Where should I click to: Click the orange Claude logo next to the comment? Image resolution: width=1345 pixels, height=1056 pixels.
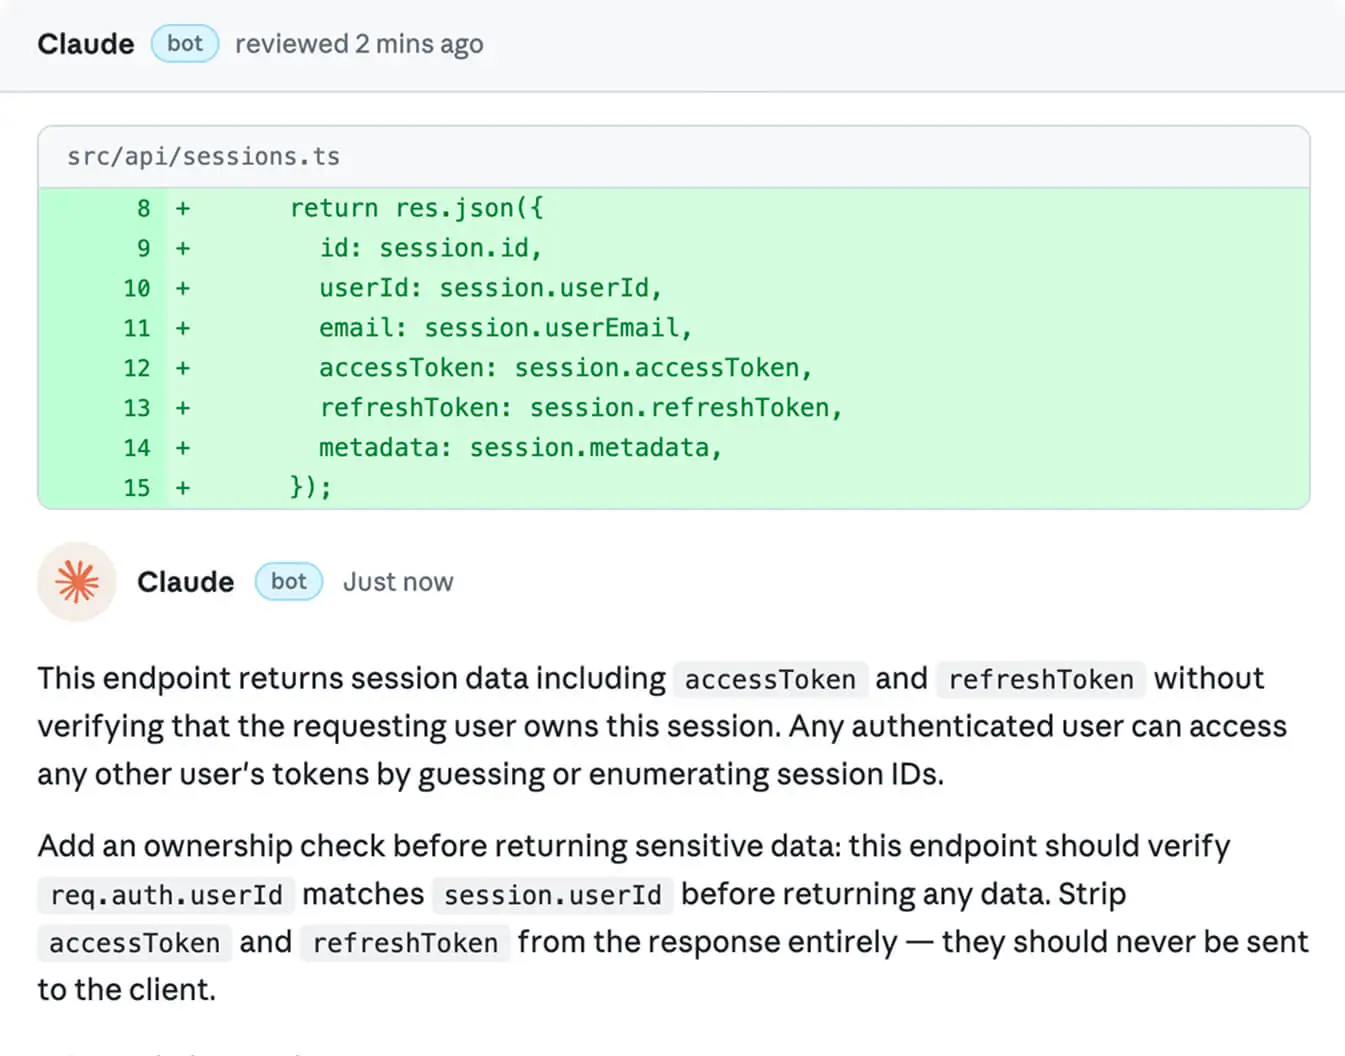click(x=76, y=581)
